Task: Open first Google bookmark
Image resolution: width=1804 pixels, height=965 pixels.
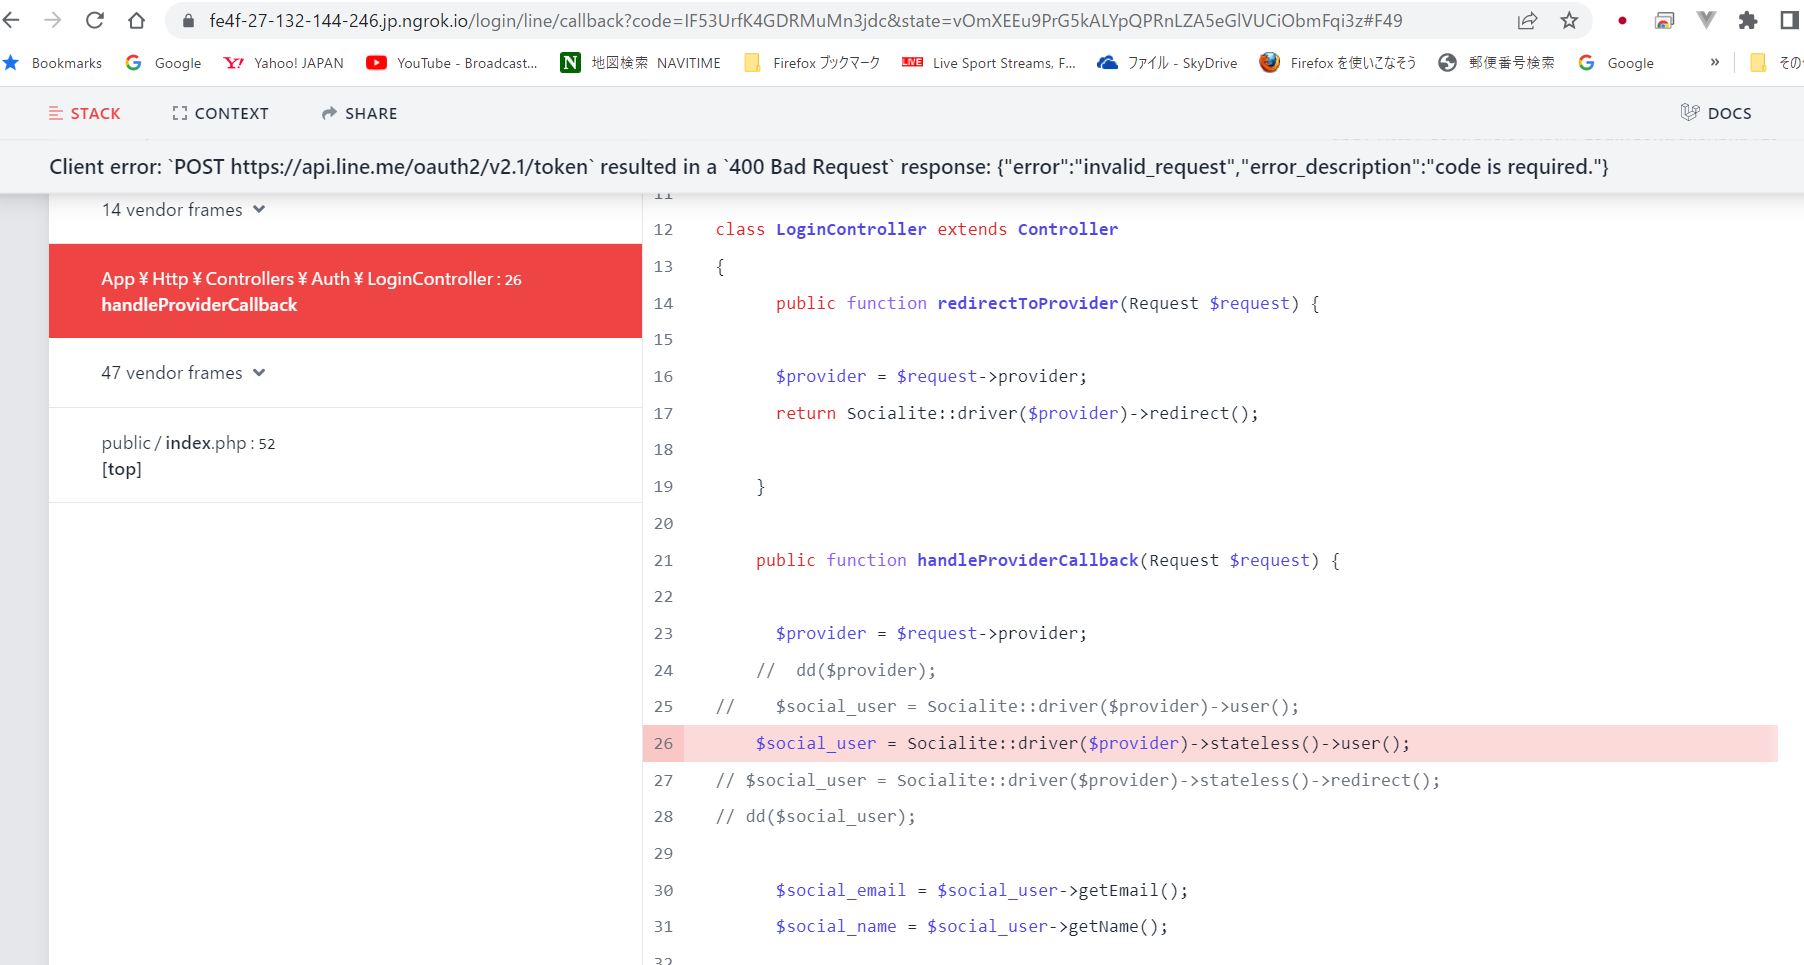Action: click(x=164, y=63)
